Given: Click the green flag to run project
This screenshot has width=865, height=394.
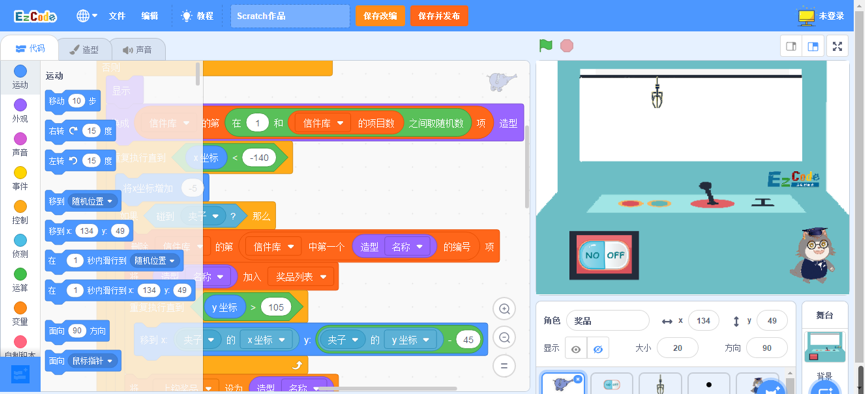Looking at the screenshot, I should [546, 46].
